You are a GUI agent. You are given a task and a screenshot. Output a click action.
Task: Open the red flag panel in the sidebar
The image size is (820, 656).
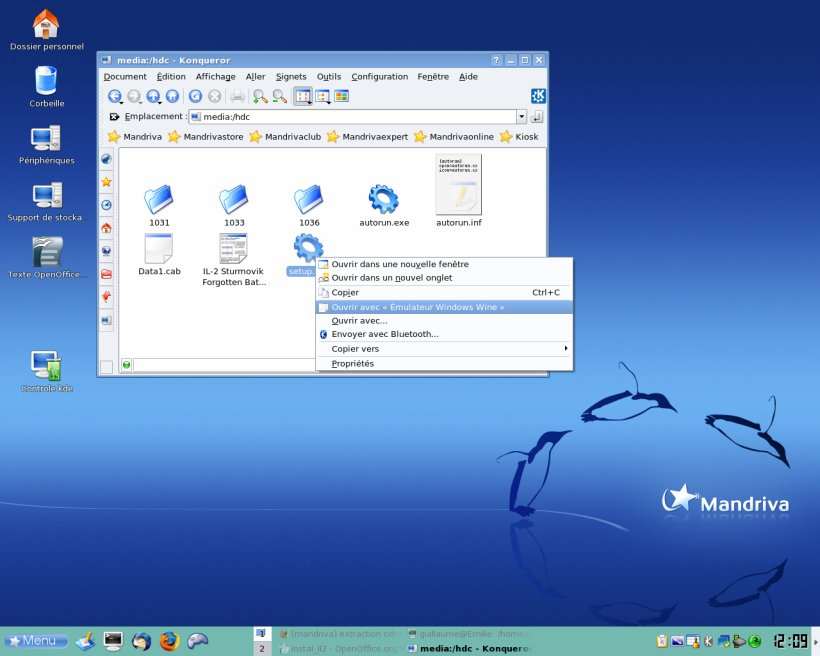coord(106,297)
